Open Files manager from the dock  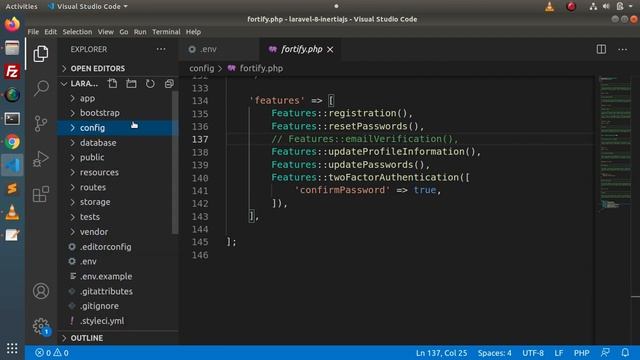[x=12, y=48]
